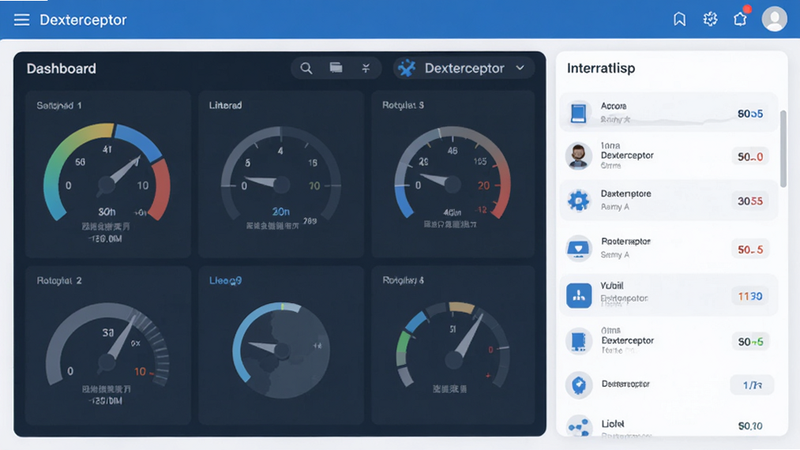Click the red S0..5 value badge

[x=750, y=249]
